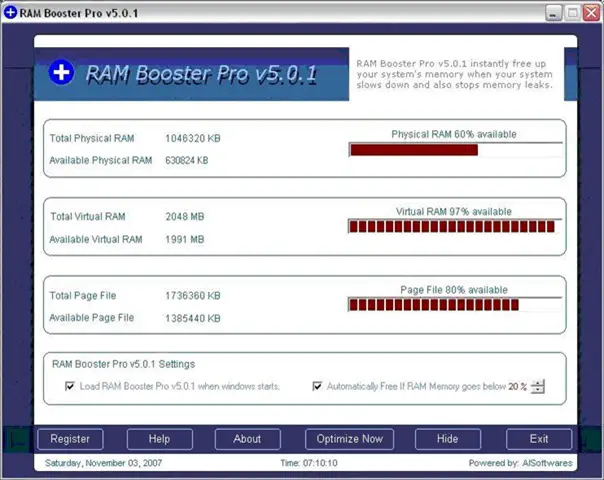Click the 'RAM Booster Pro v5.0.1 Settings' heading
This screenshot has width=604, height=480.
pyautogui.click(x=124, y=364)
